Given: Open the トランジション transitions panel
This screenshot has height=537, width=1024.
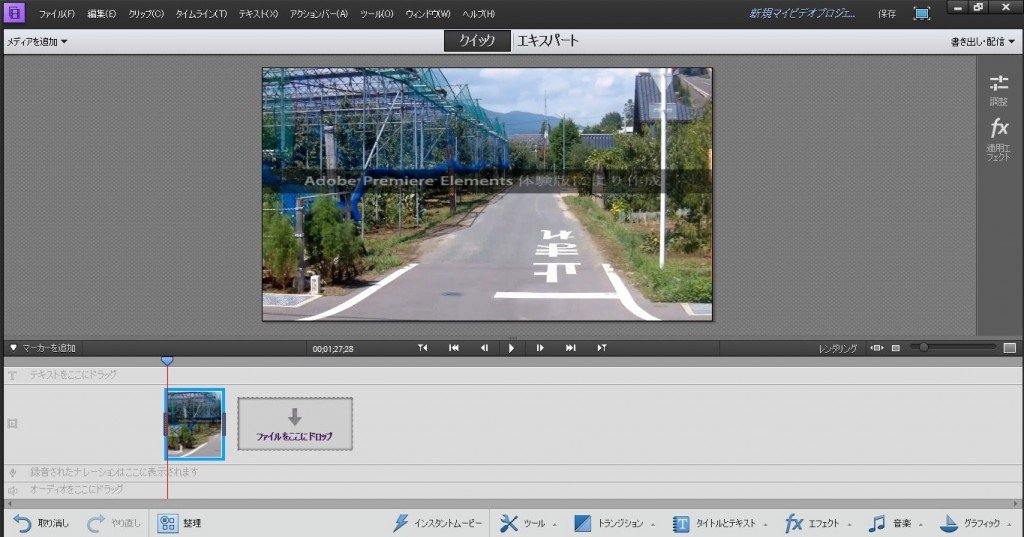Looking at the screenshot, I should point(614,523).
